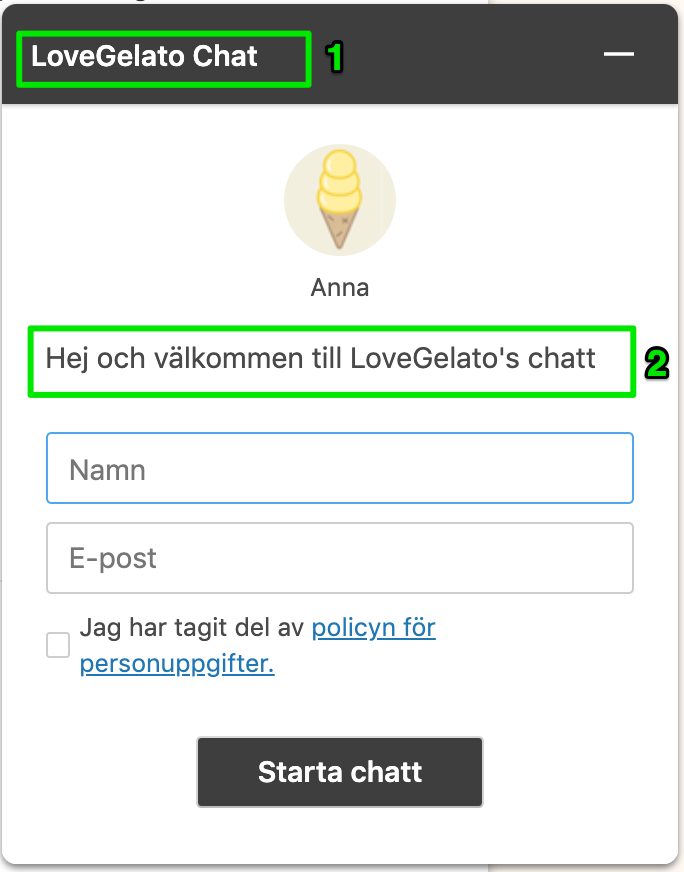The width and height of the screenshot is (684, 872).
Task: Click the yellow gelato scoops on avatar
Action: coord(339,181)
